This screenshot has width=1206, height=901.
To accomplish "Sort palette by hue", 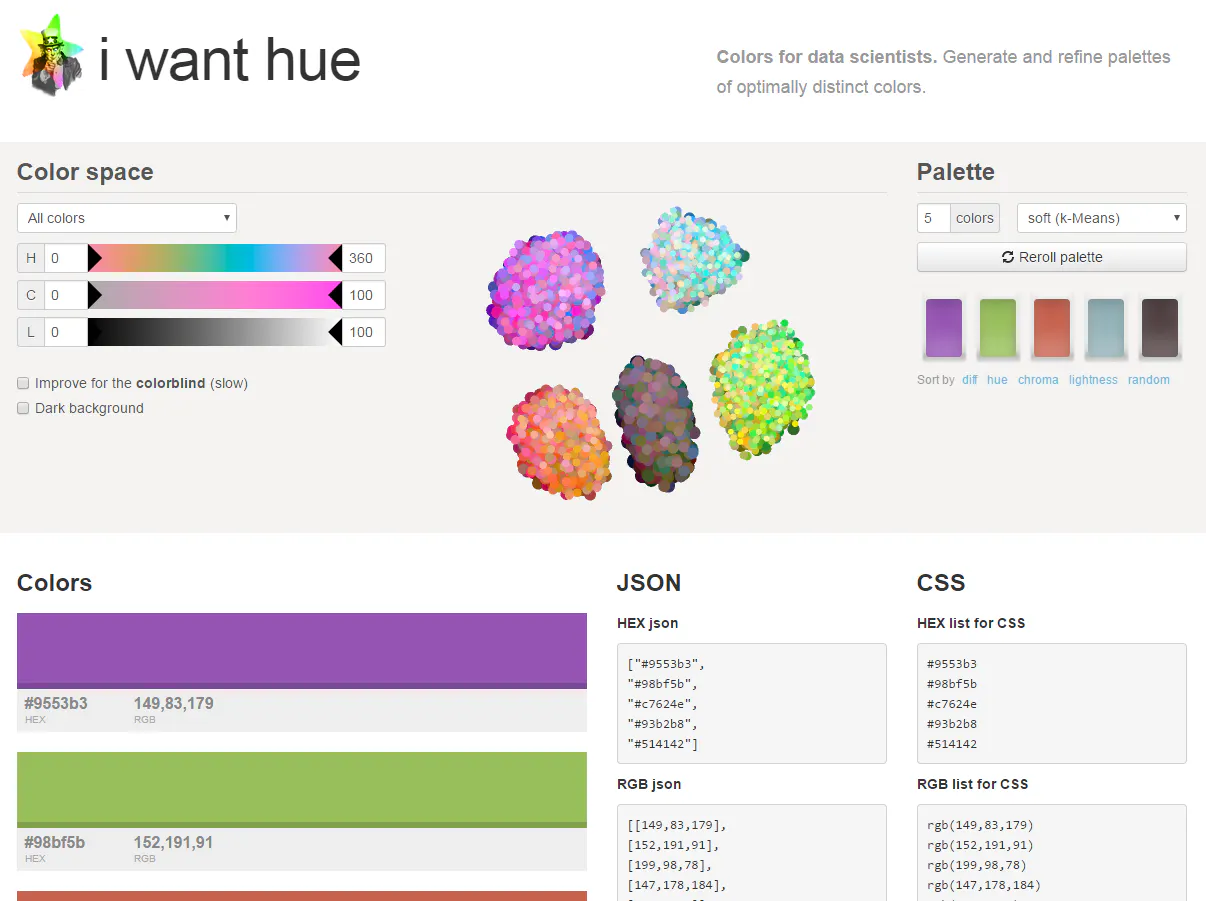I will pos(997,380).
